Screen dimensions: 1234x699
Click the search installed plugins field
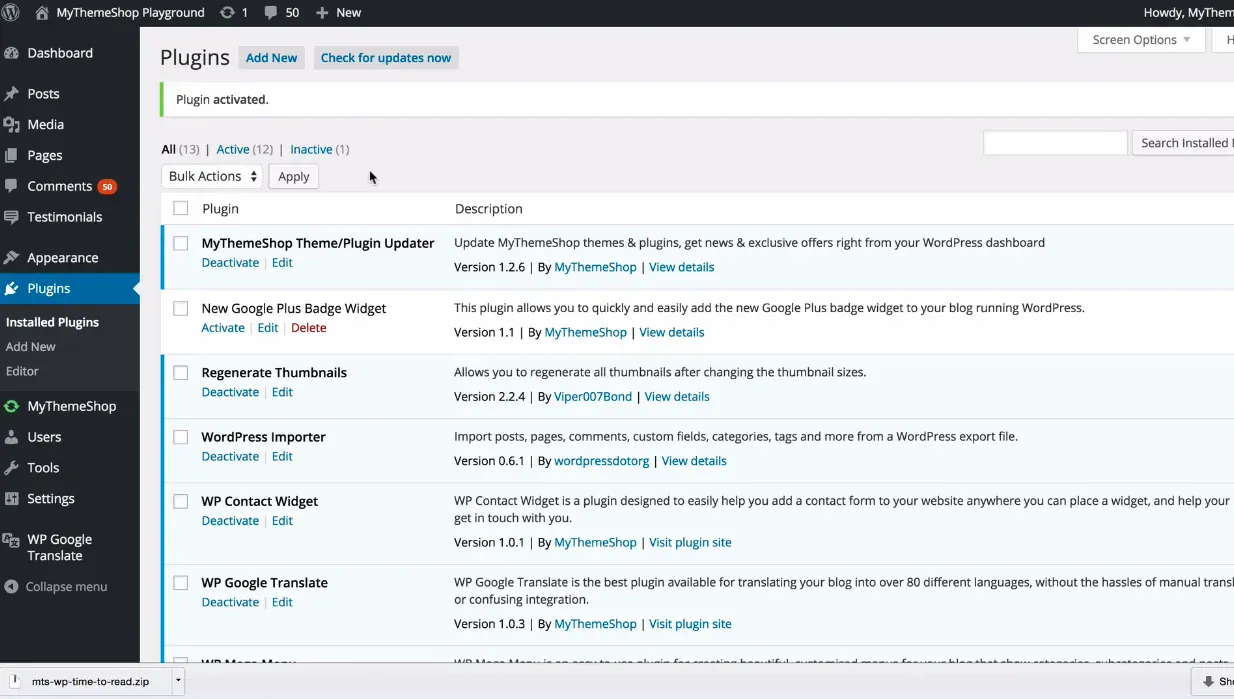click(1055, 143)
